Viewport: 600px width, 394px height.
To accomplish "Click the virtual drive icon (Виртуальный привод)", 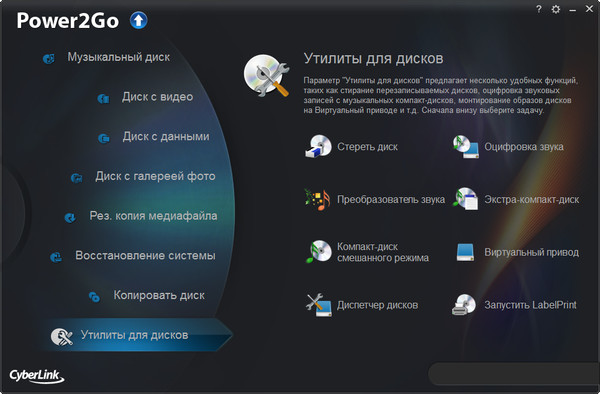I will click(465, 252).
